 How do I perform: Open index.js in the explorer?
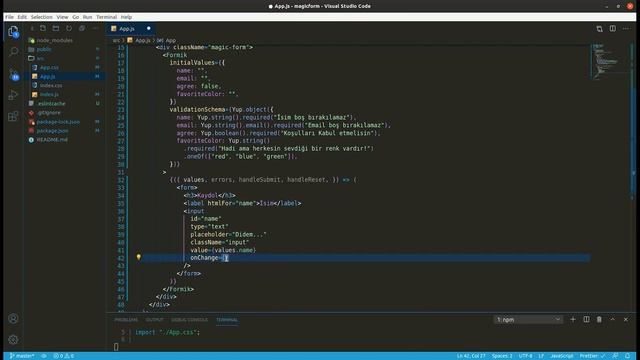click(49, 94)
